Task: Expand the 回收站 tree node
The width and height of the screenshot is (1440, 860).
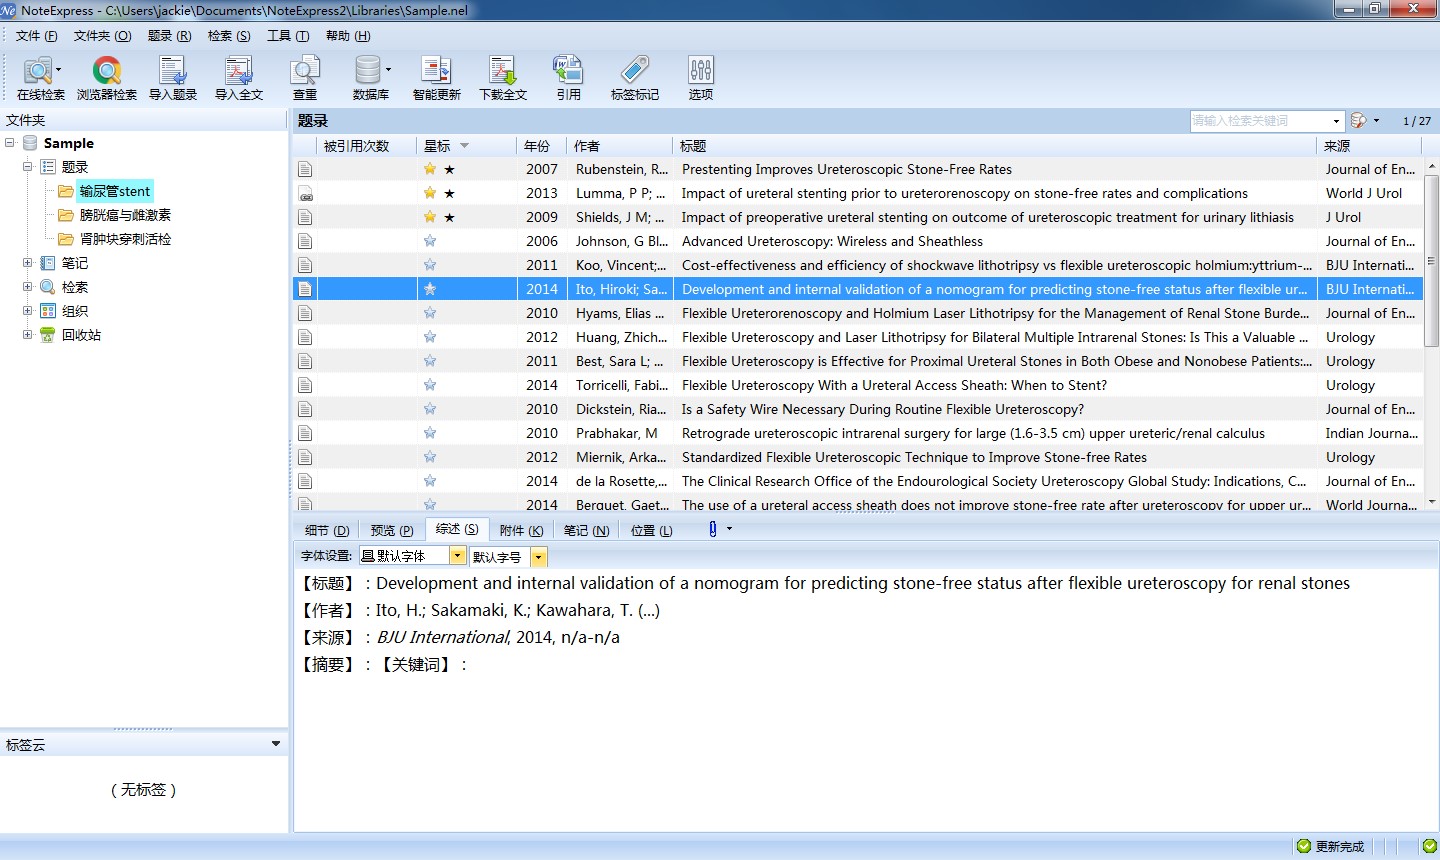Action: point(28,335)
